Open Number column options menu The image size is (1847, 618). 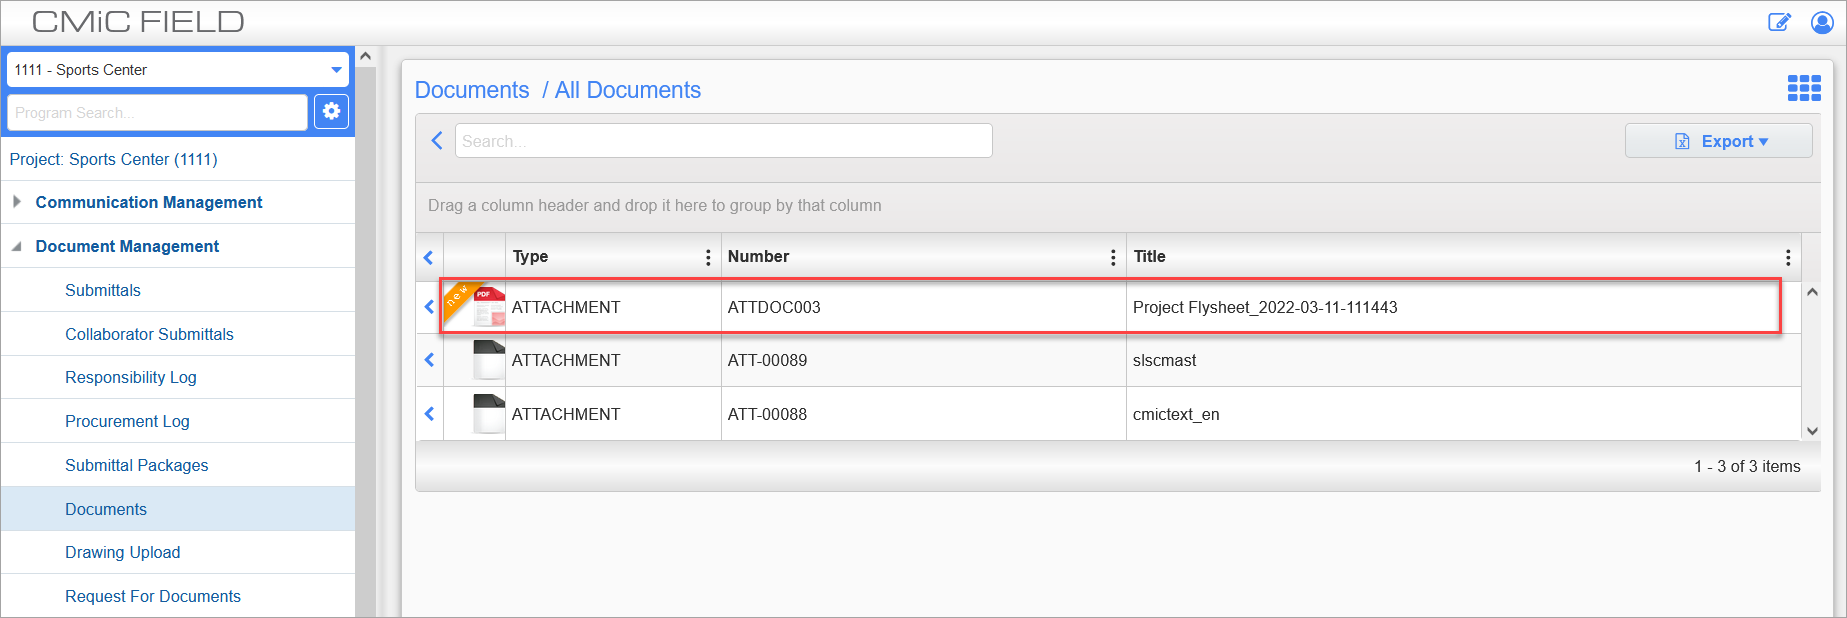point(1113,258)
